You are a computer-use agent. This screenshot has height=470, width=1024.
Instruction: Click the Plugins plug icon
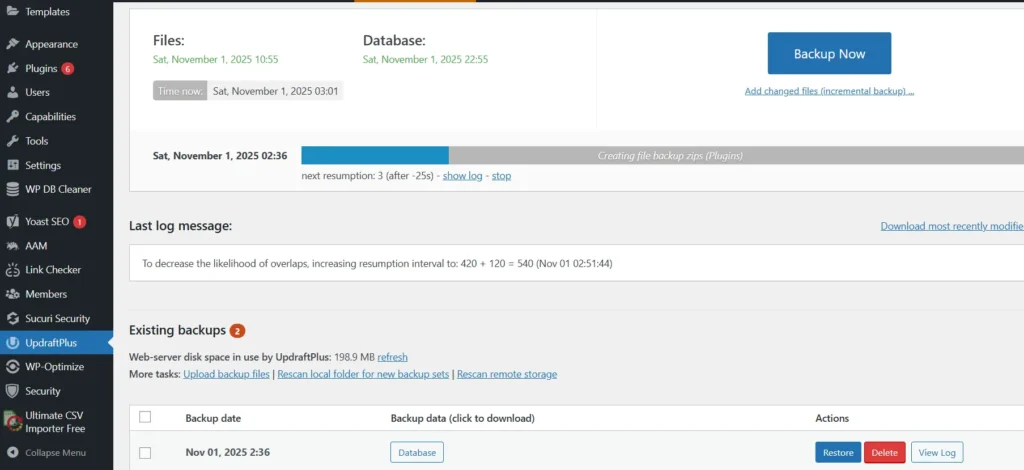click(x=12, y=69)
